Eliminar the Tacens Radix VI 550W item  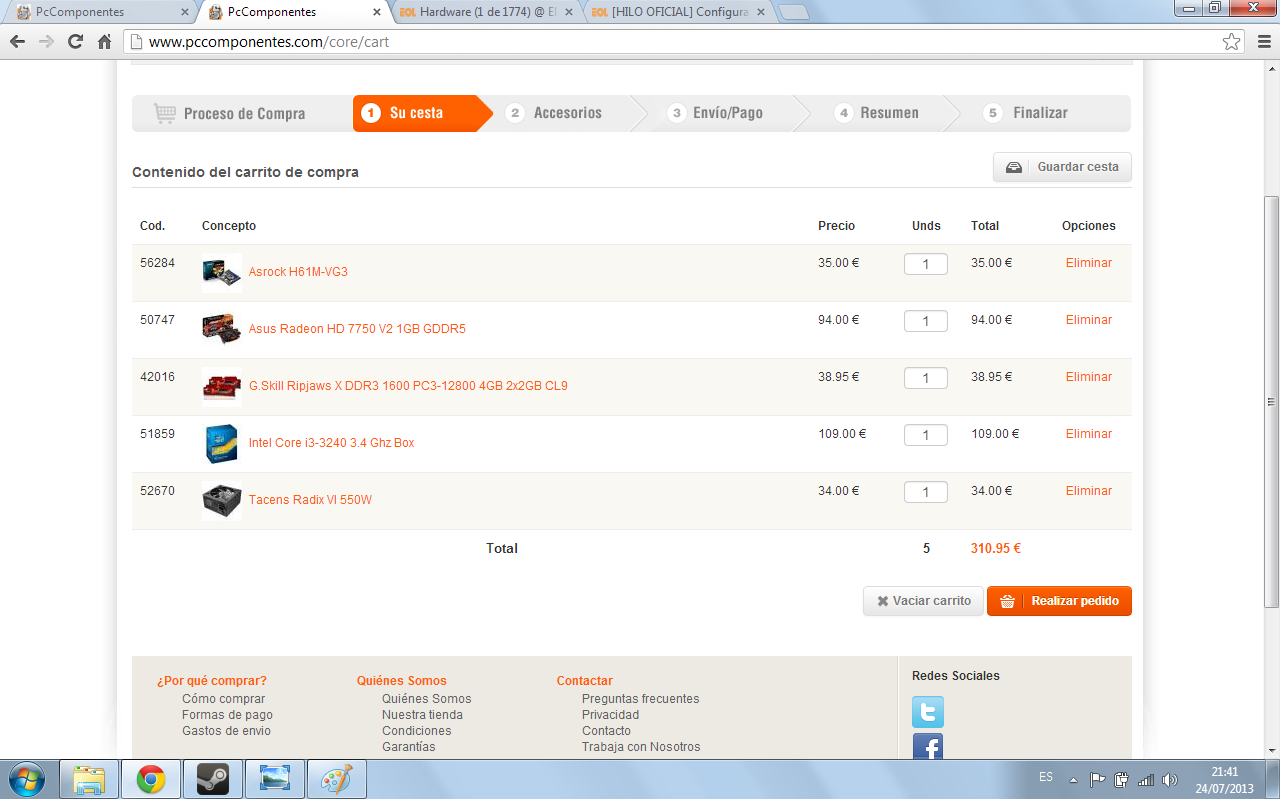pyautogui.click(x=1089, y=491)
